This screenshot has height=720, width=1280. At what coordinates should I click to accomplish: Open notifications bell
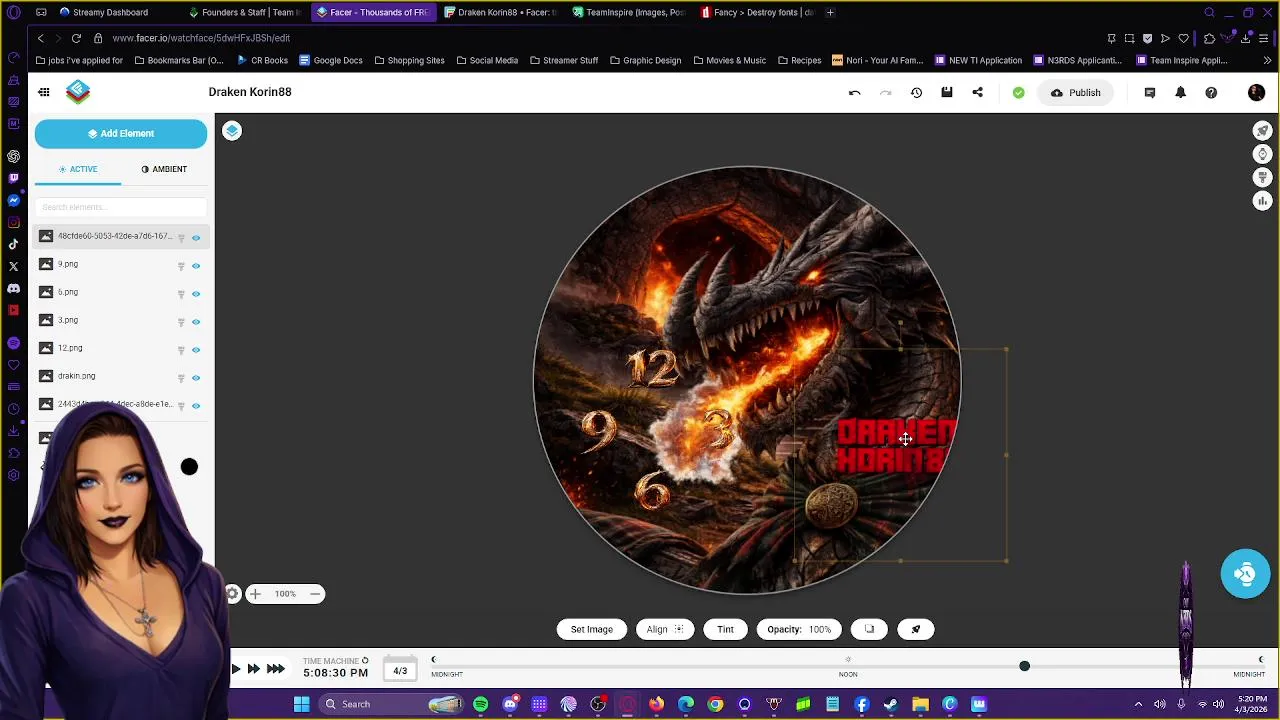click(x=1180, y=93)
